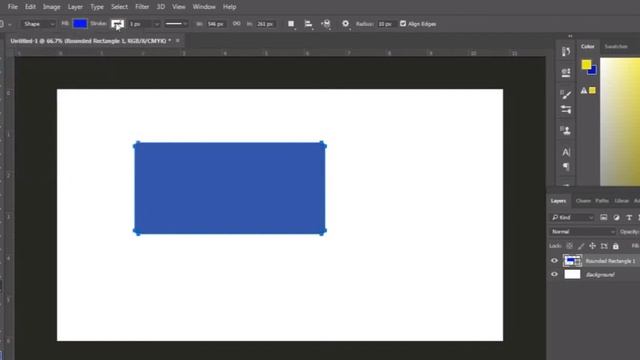Switch to the Layers tab
This screenshot has height=360, width=640.
pyautogui.click(x=558, y=201)
